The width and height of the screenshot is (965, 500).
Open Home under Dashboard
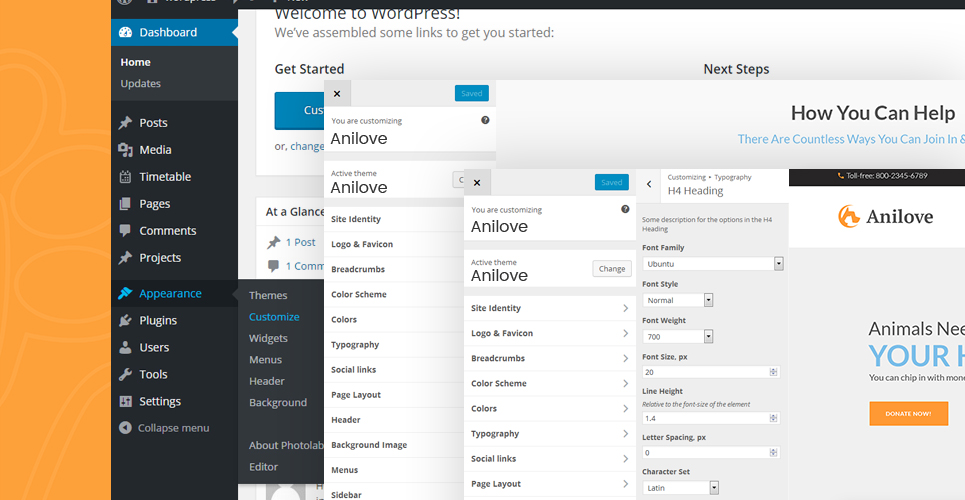[135, 62]
